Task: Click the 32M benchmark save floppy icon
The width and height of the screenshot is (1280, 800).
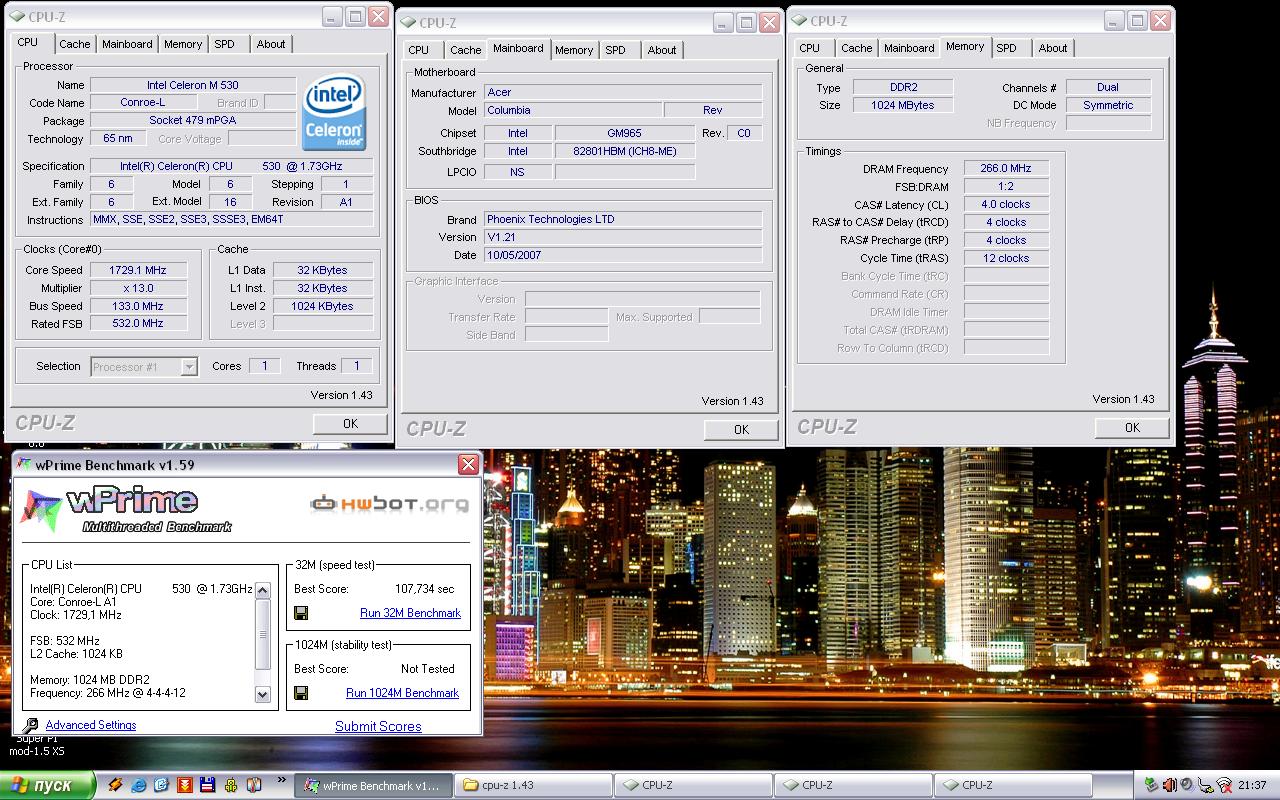Action: coord(301,613)
